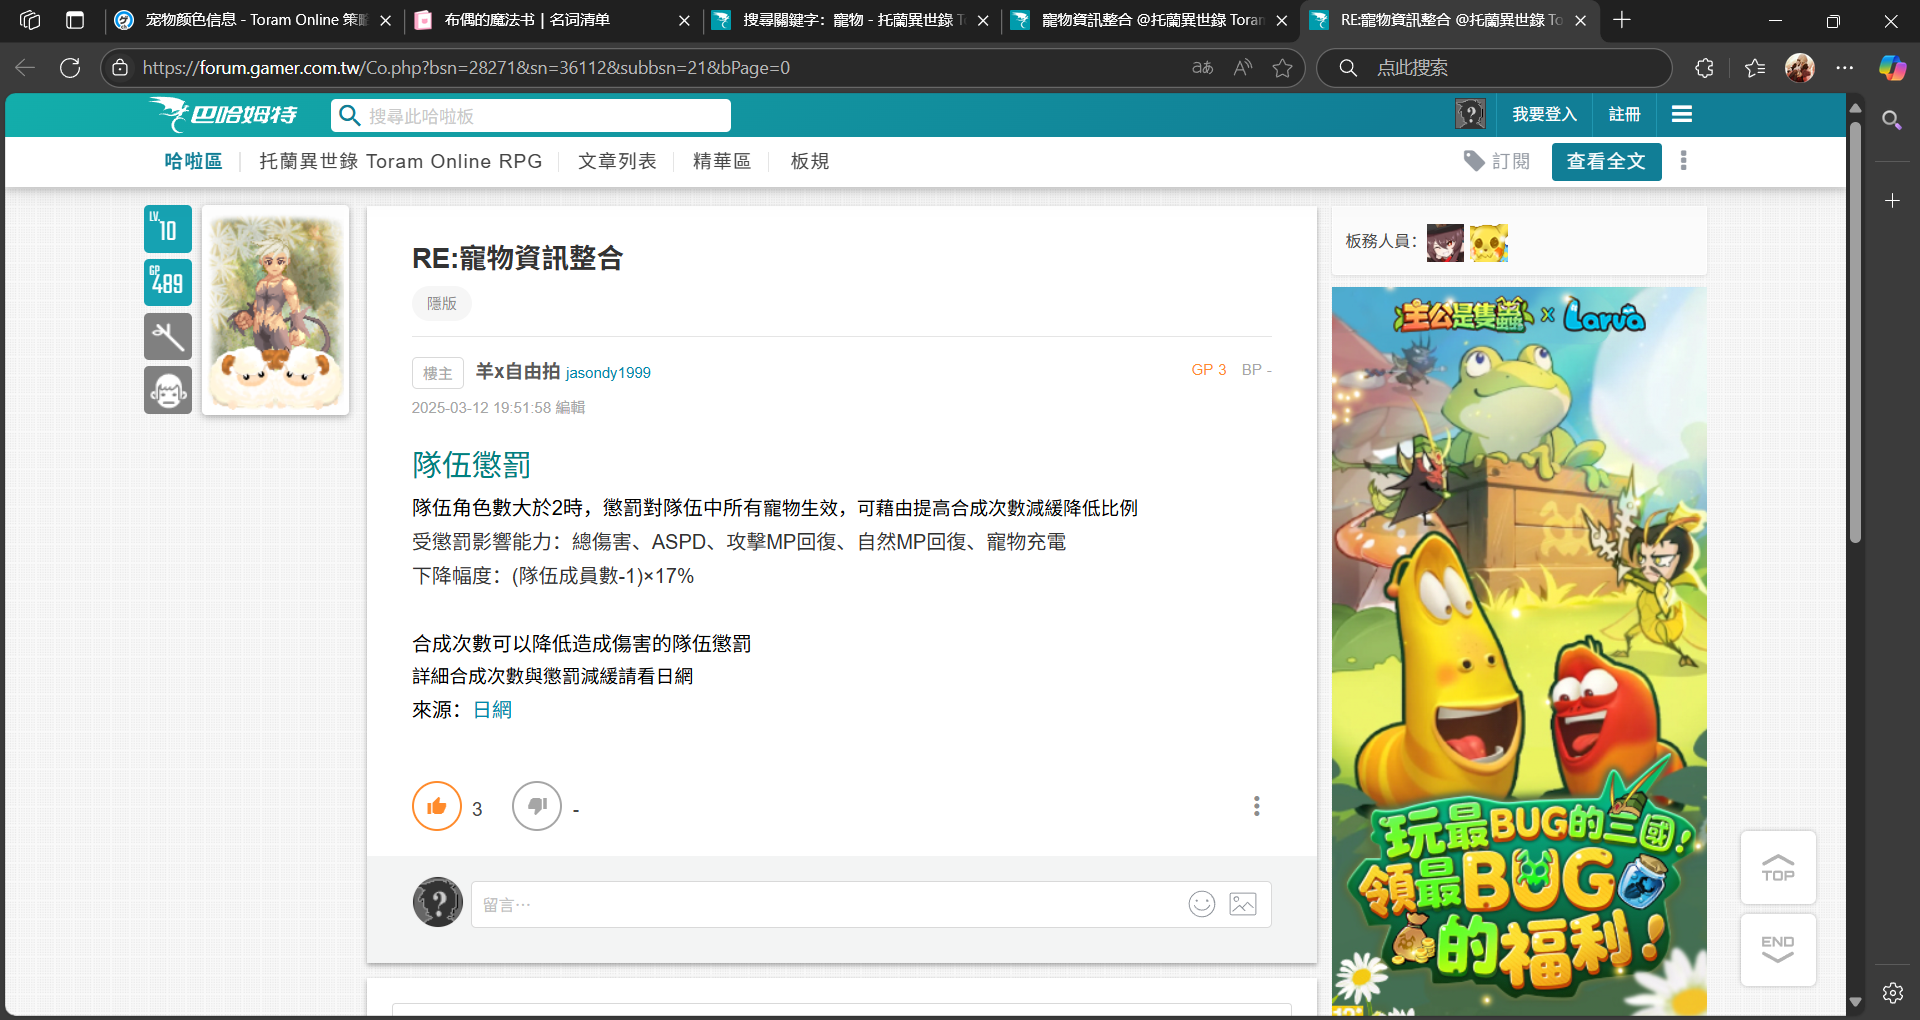
Task: Click the 隱版 tag
Action: click(x=441, y=303)
